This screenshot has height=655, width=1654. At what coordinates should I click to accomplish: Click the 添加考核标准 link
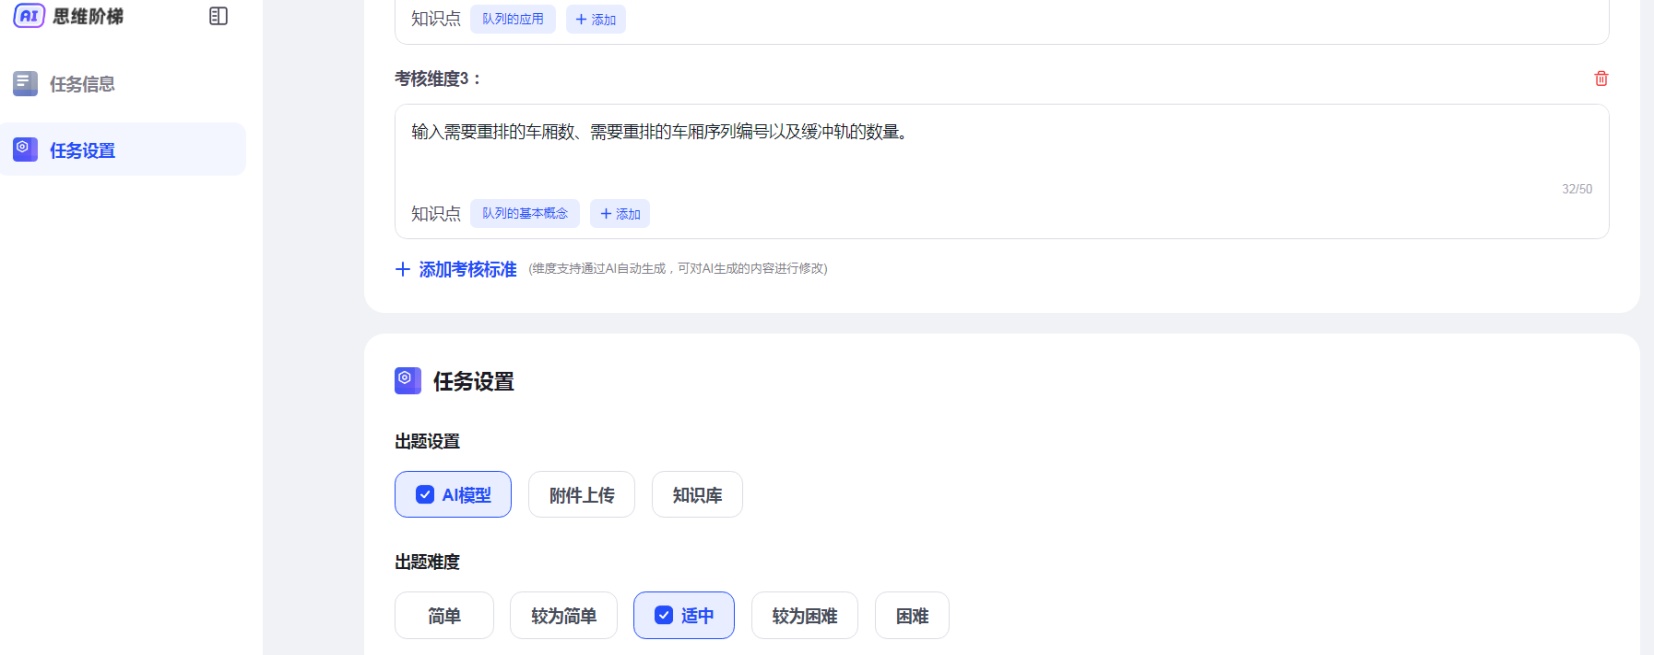tap(467, 269)
